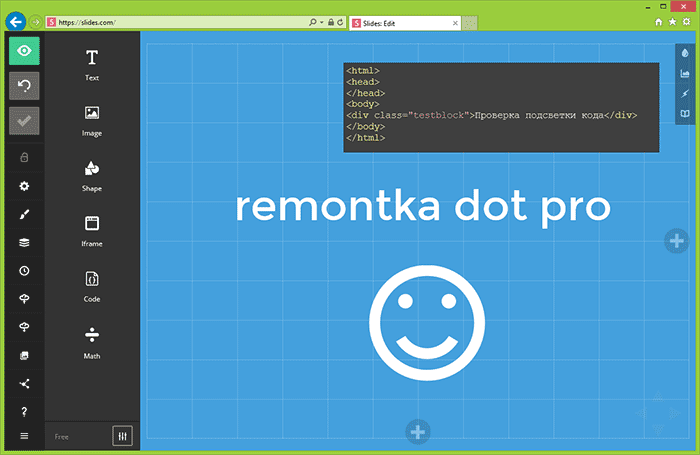
Task: Add a slide below with plus button
Action: click(418, 432)
